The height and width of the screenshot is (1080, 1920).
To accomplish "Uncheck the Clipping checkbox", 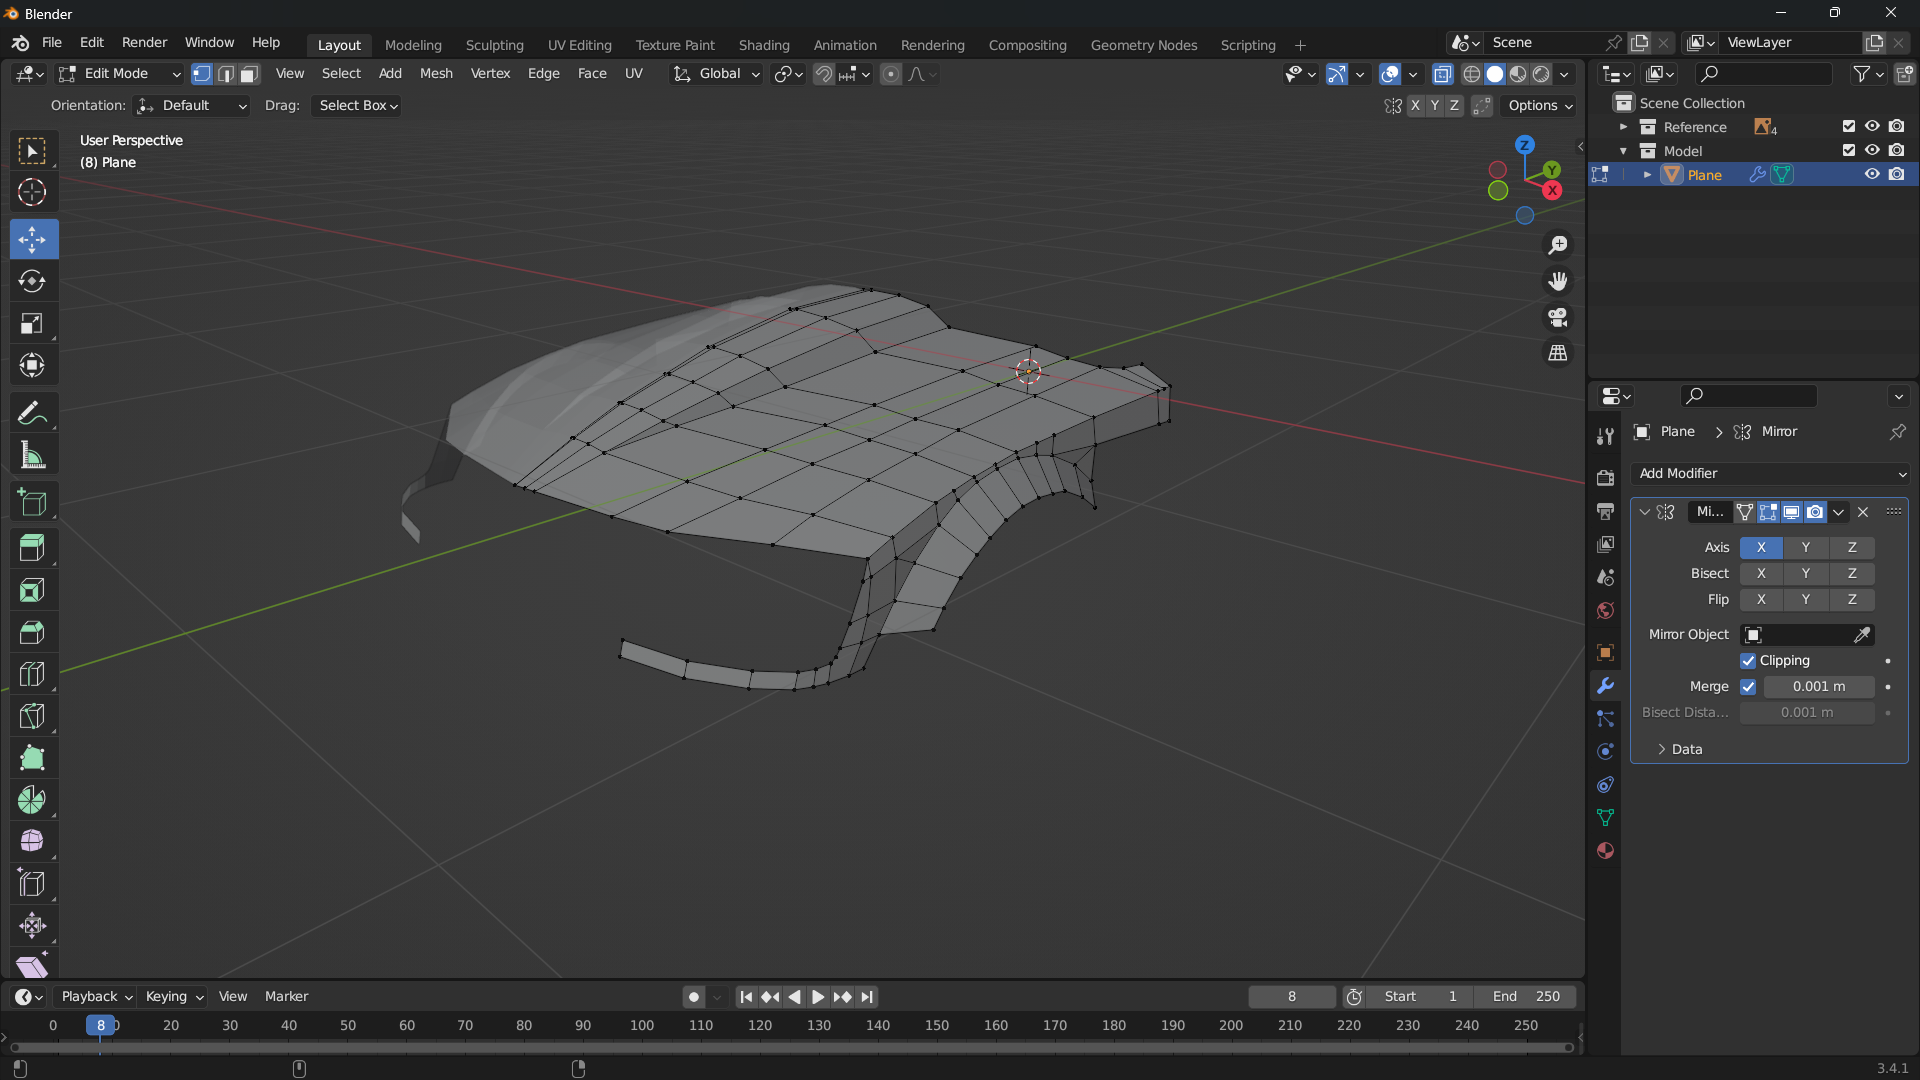I will pyautogui.click(x=1748, y=661).
